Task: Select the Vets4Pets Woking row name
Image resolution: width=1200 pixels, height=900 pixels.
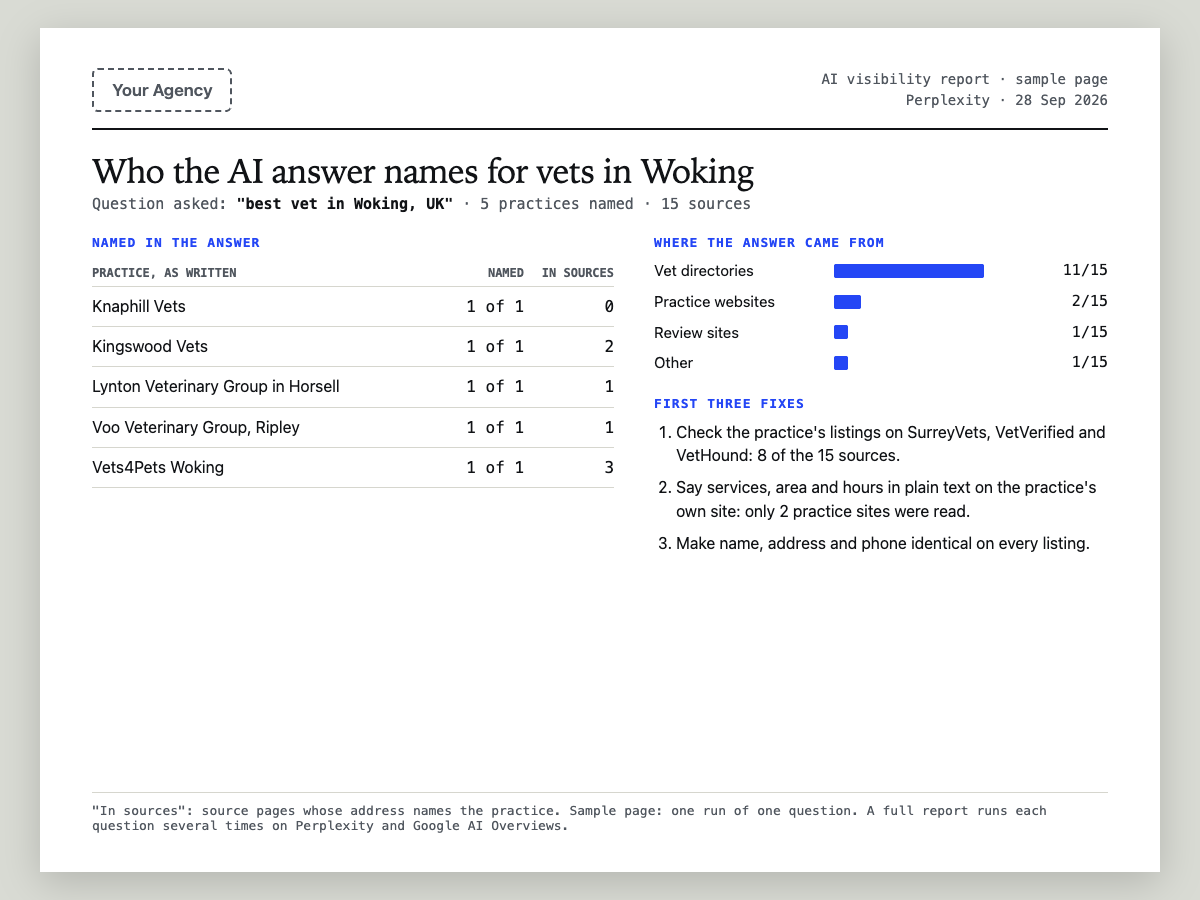Action: 158,467
